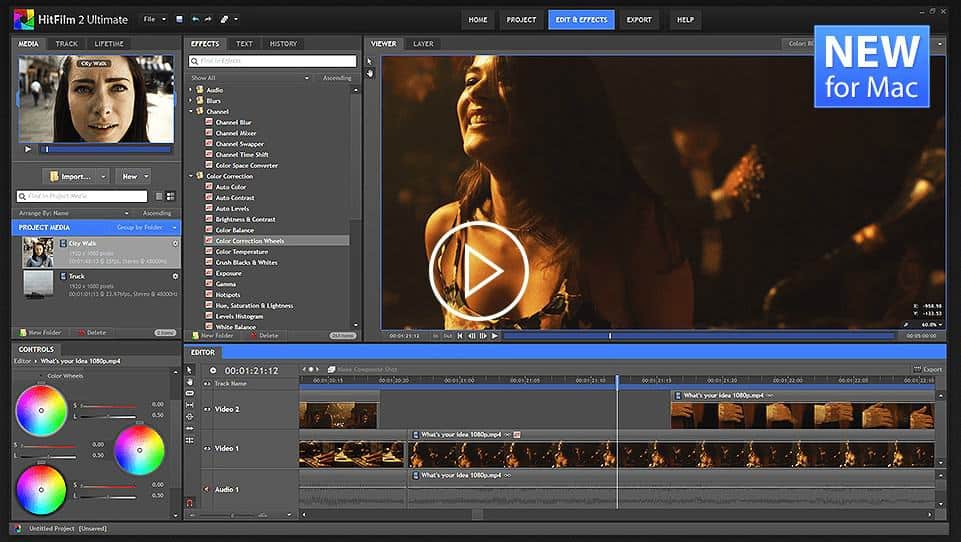The image size is (961, 542).
Task: Open the Import dropdown arrow
Action: 103,177
